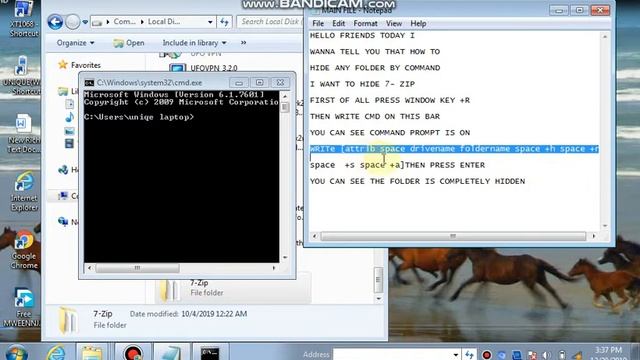This screenshot has height=360, width=640.
Task: Open the Notepad Edit menu
Action: pyautogui.click(x=338, y=23)
